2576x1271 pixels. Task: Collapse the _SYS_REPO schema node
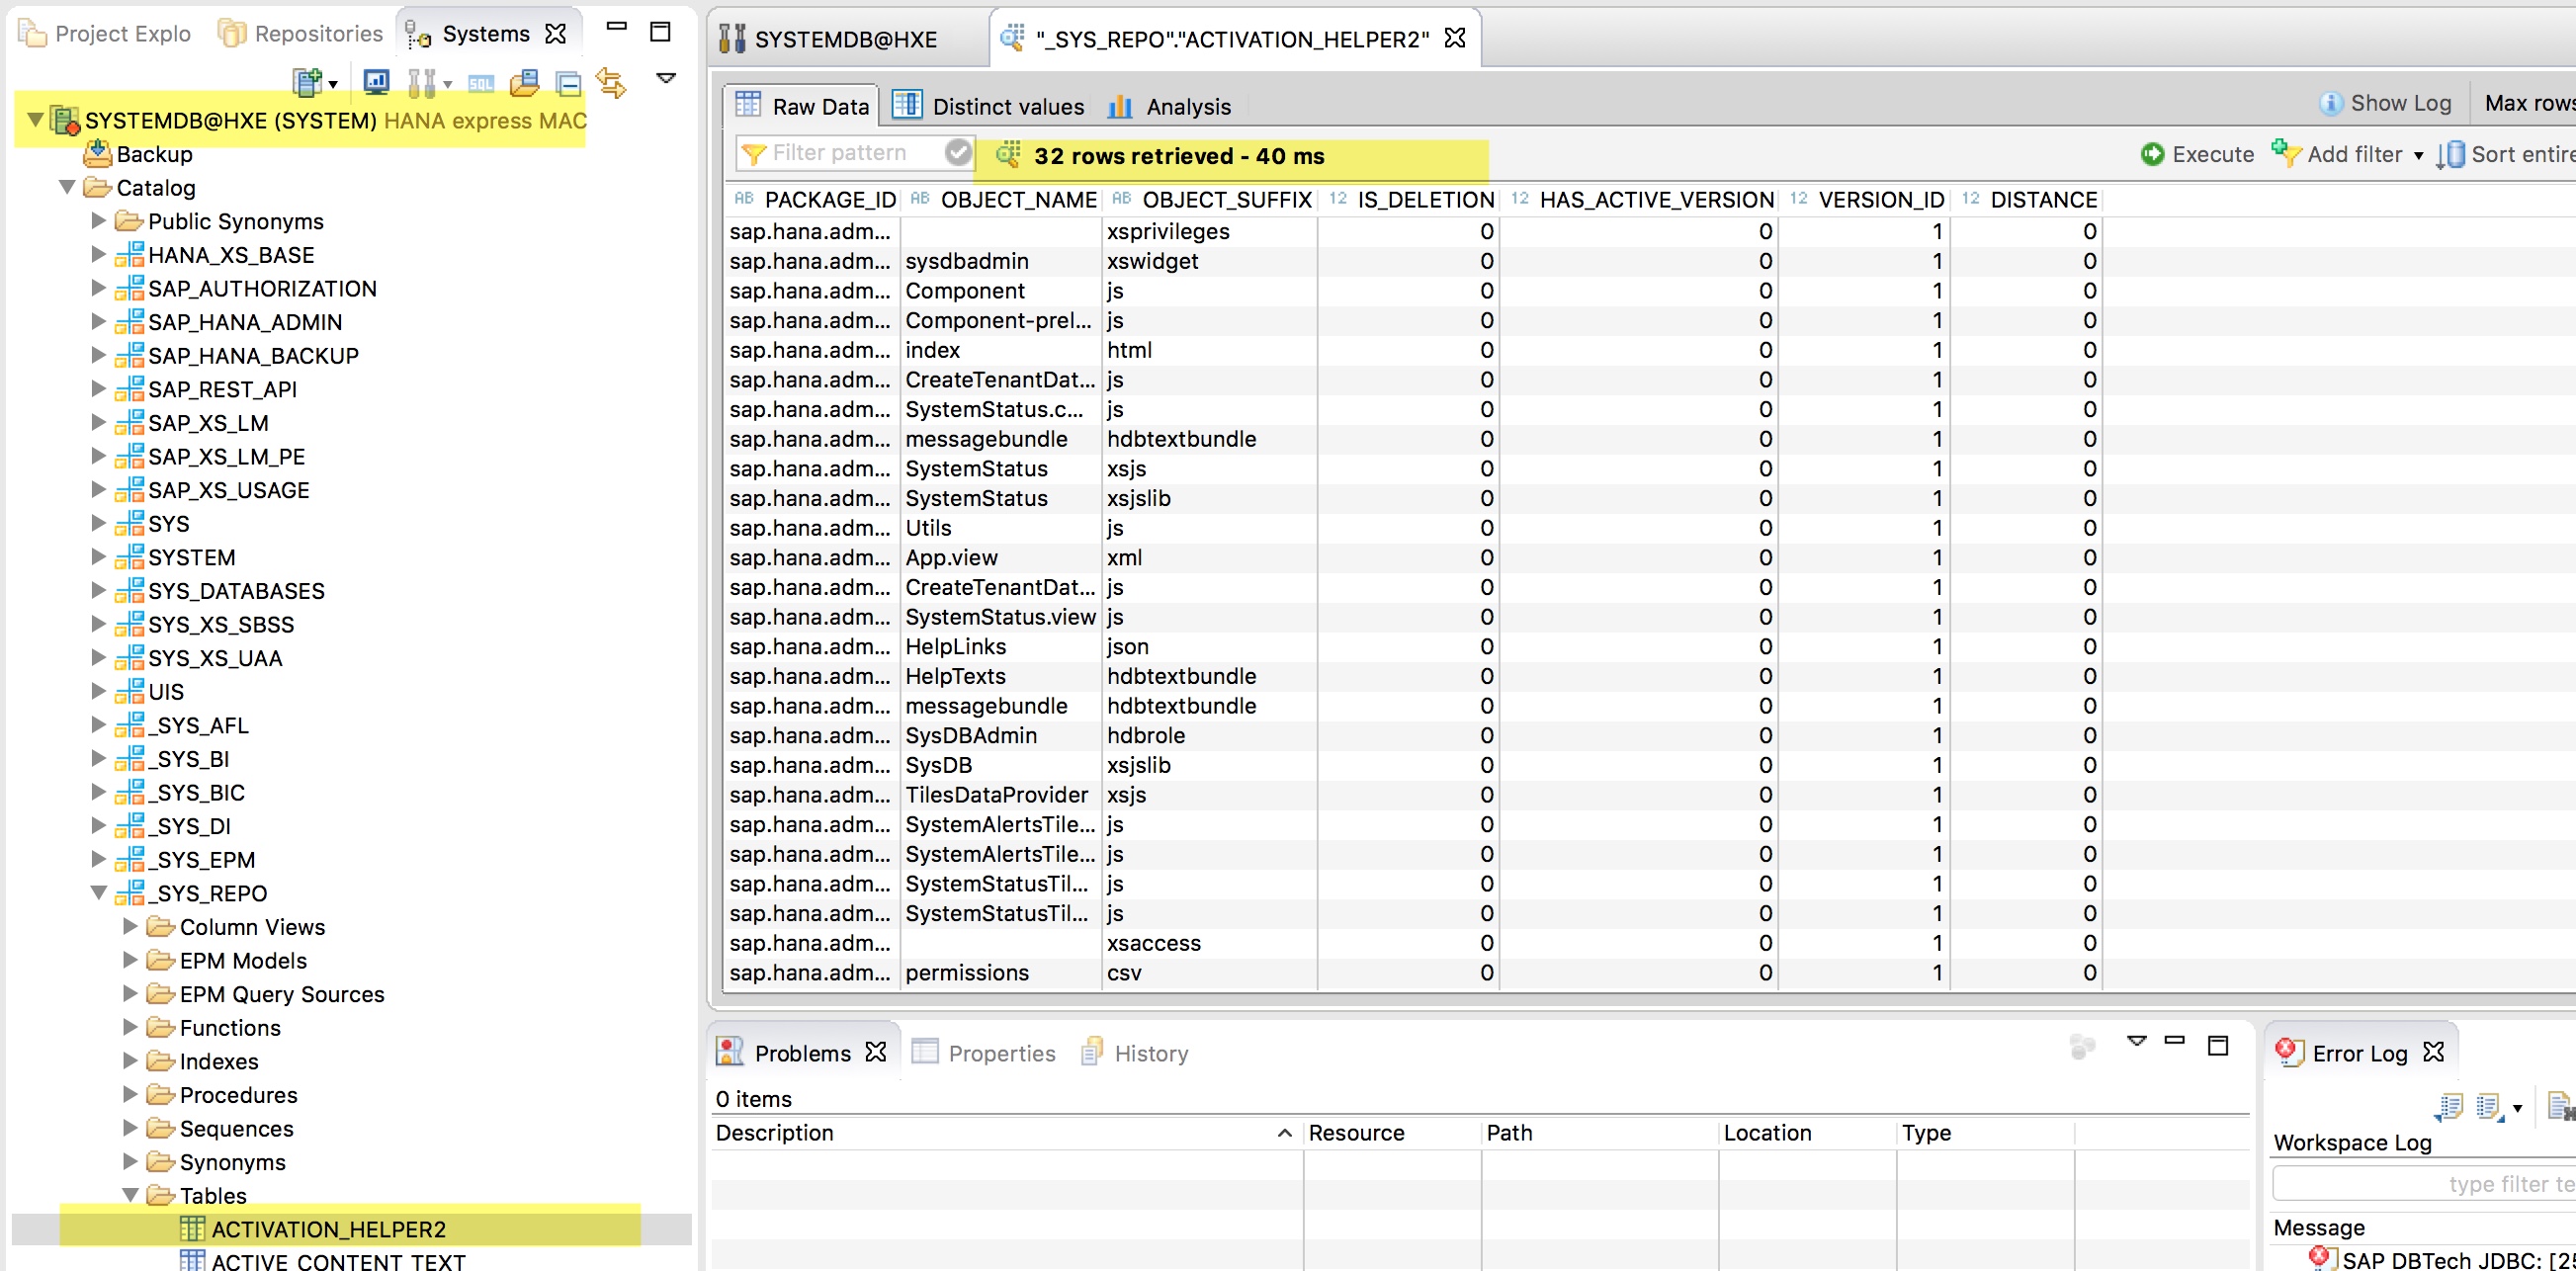(x=97, y=892)
